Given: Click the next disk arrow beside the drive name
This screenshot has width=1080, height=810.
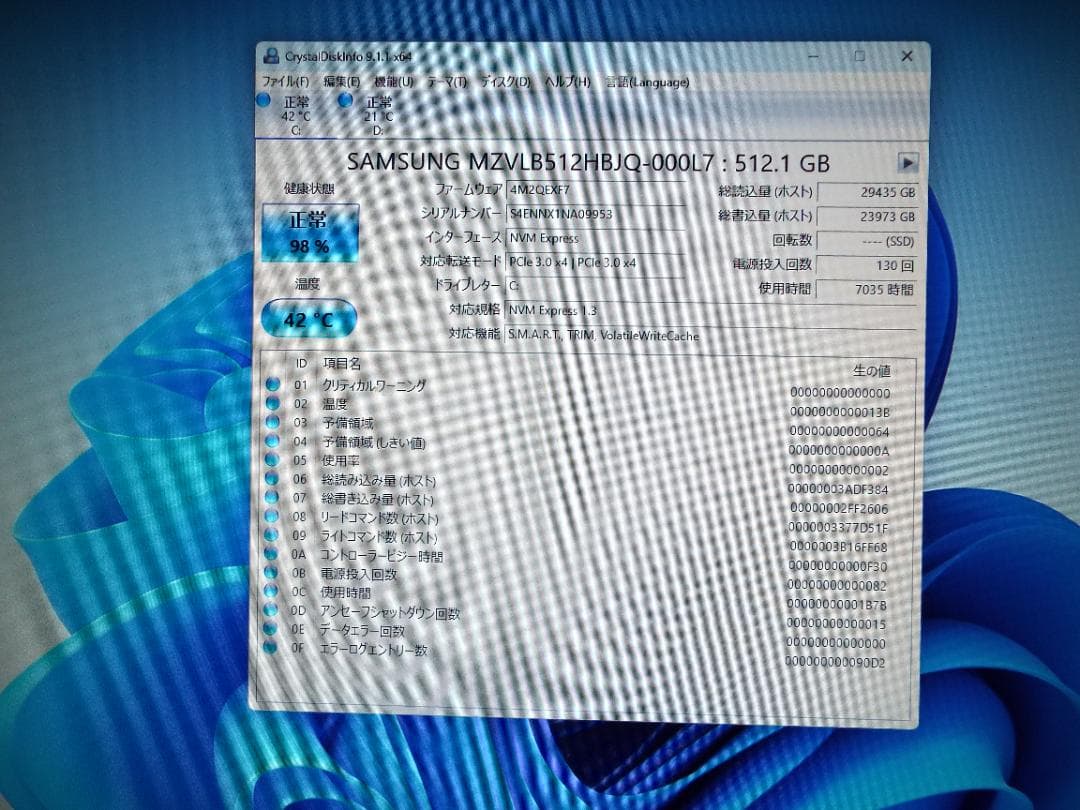Looking at the screenshot, I should coord(908,162).
